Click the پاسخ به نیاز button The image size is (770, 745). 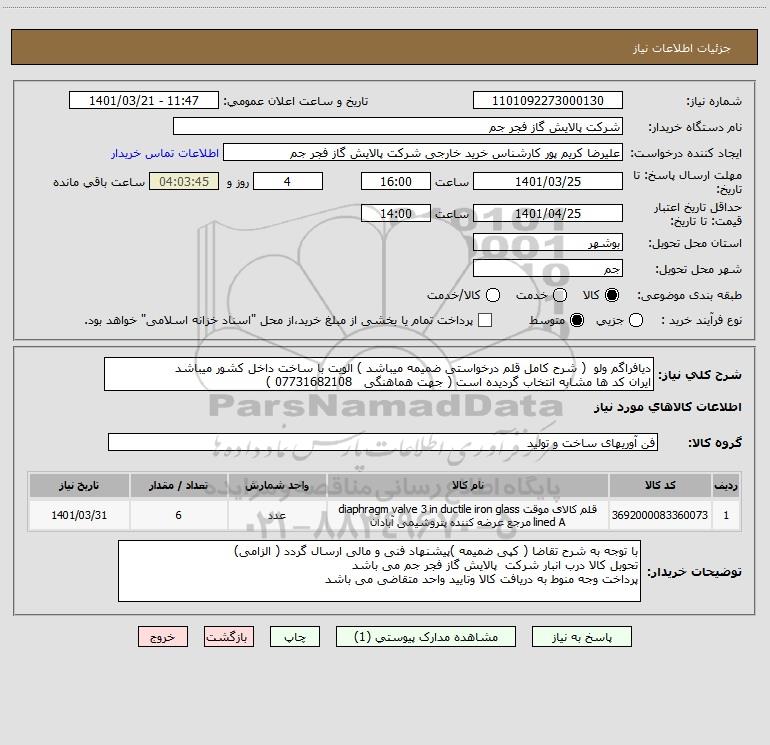[582, 637]
